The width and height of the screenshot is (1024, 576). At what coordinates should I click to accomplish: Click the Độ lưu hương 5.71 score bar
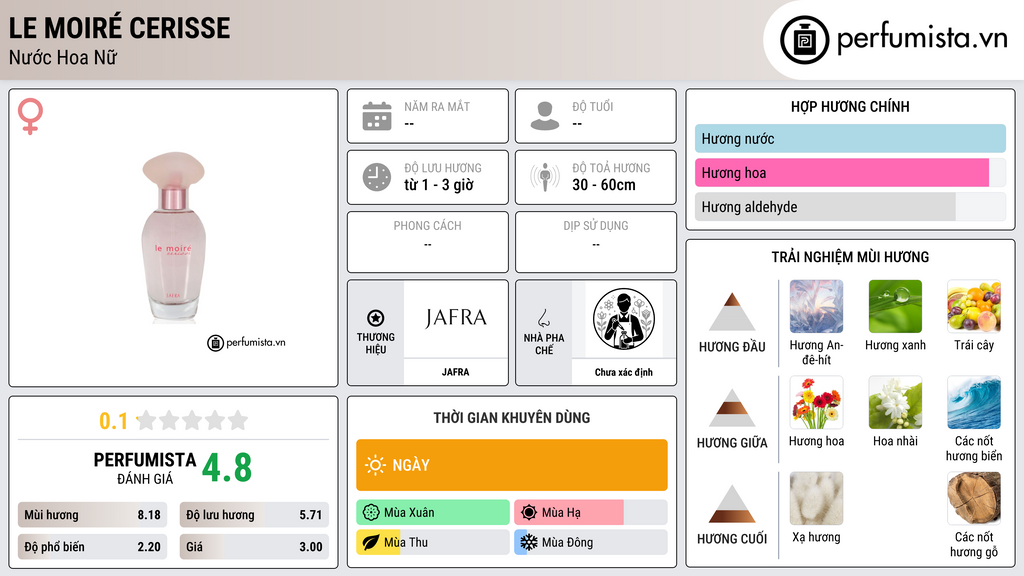click(x=254, y=515)
